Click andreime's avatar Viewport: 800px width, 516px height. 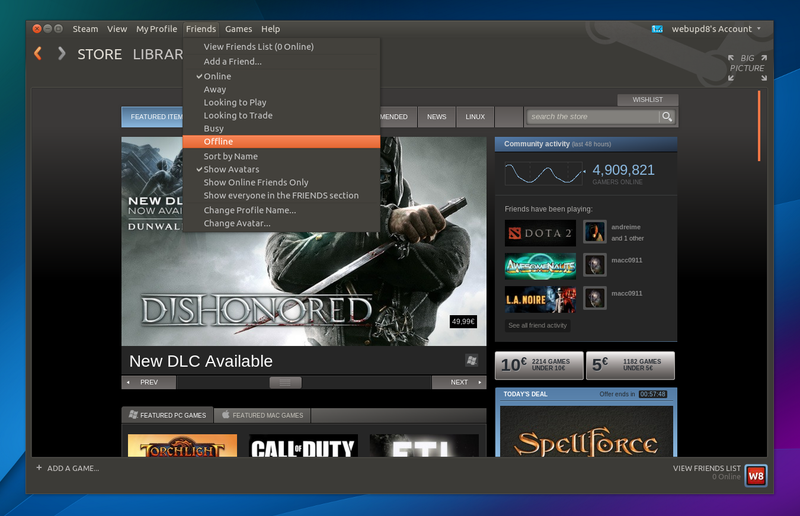click(x=595, y=232)
